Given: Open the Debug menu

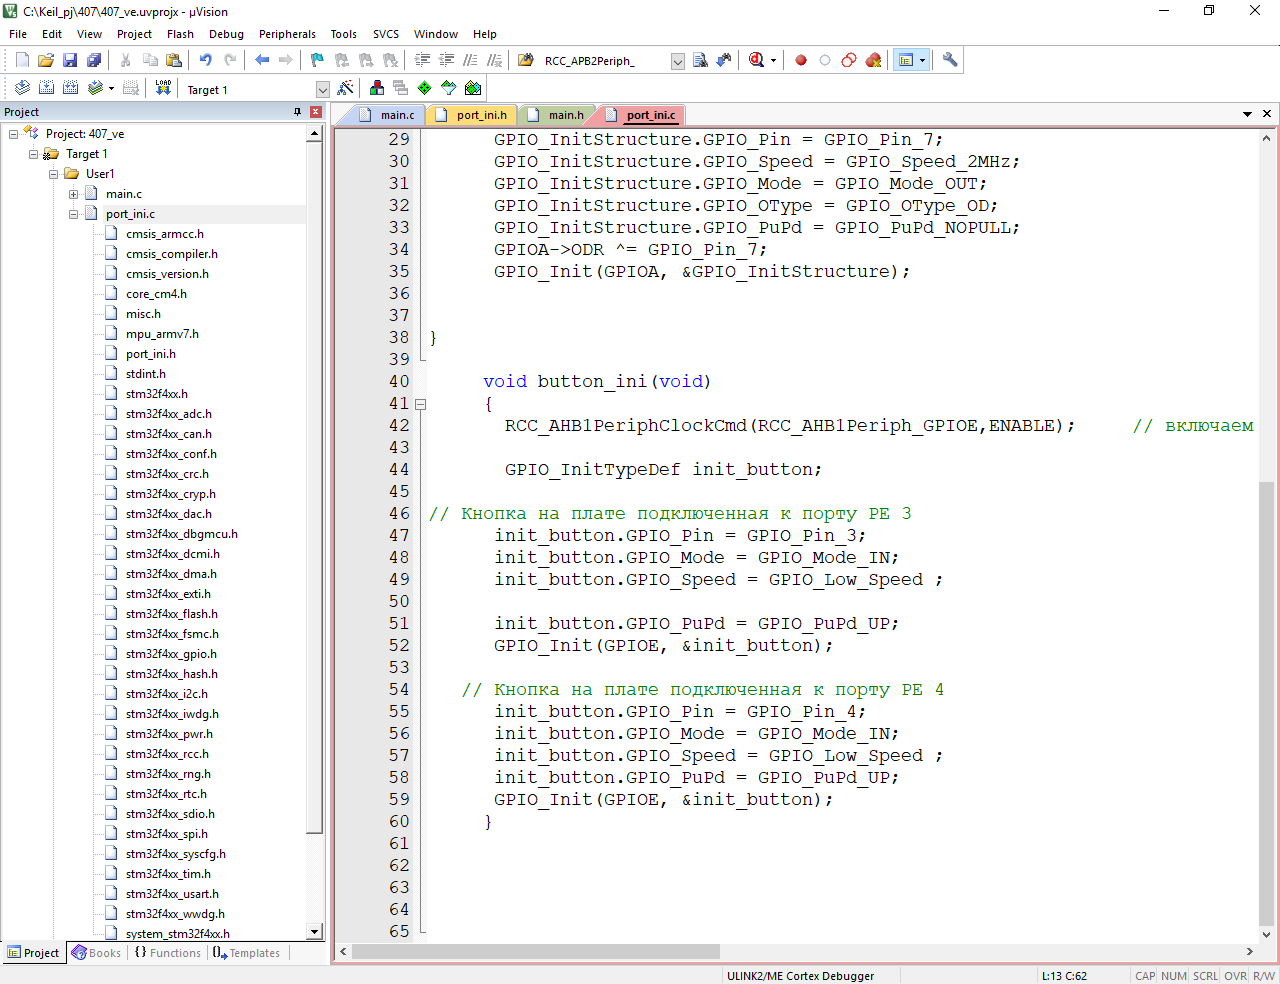Looking at the screenshot, I should pyautogui.click(x=226, y=34).
